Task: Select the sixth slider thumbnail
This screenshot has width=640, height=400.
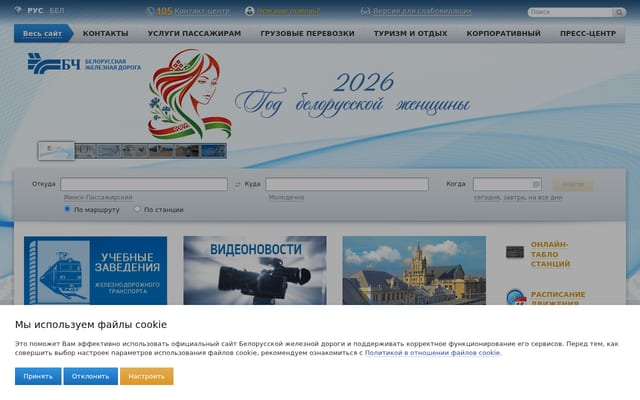Action: coord(187,151)
